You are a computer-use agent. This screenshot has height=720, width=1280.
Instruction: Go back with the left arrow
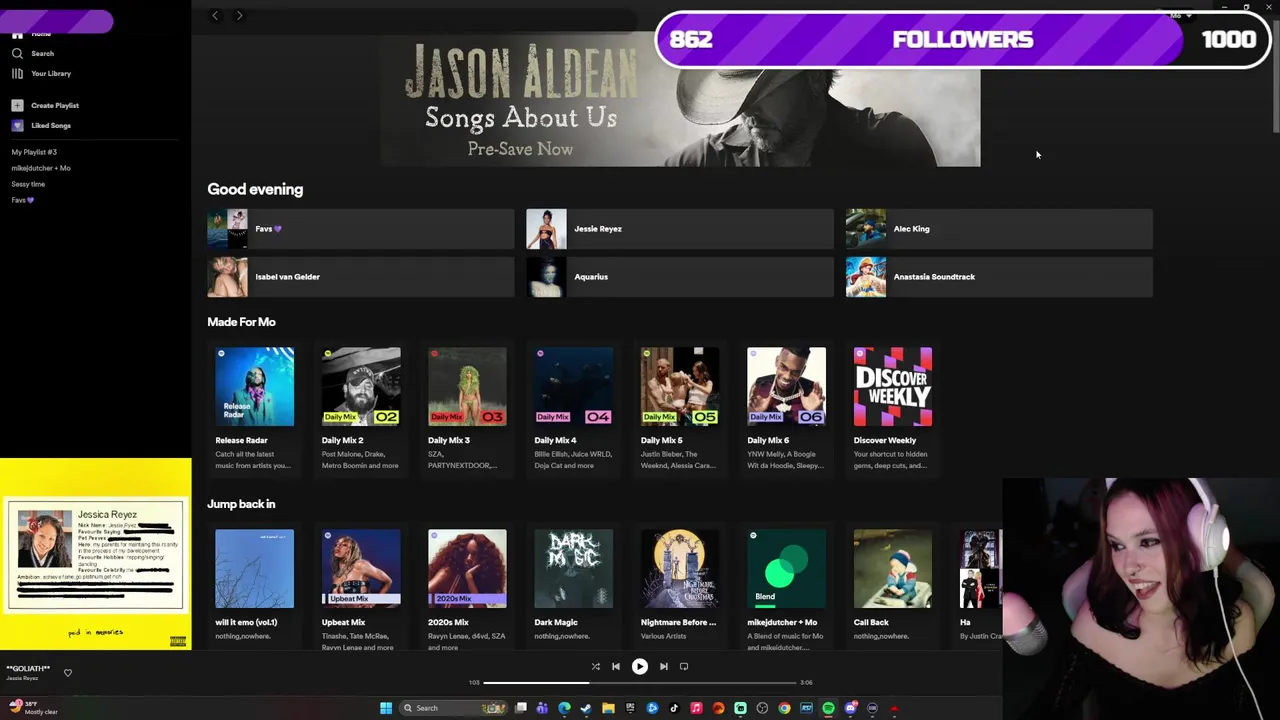point(215,15)
